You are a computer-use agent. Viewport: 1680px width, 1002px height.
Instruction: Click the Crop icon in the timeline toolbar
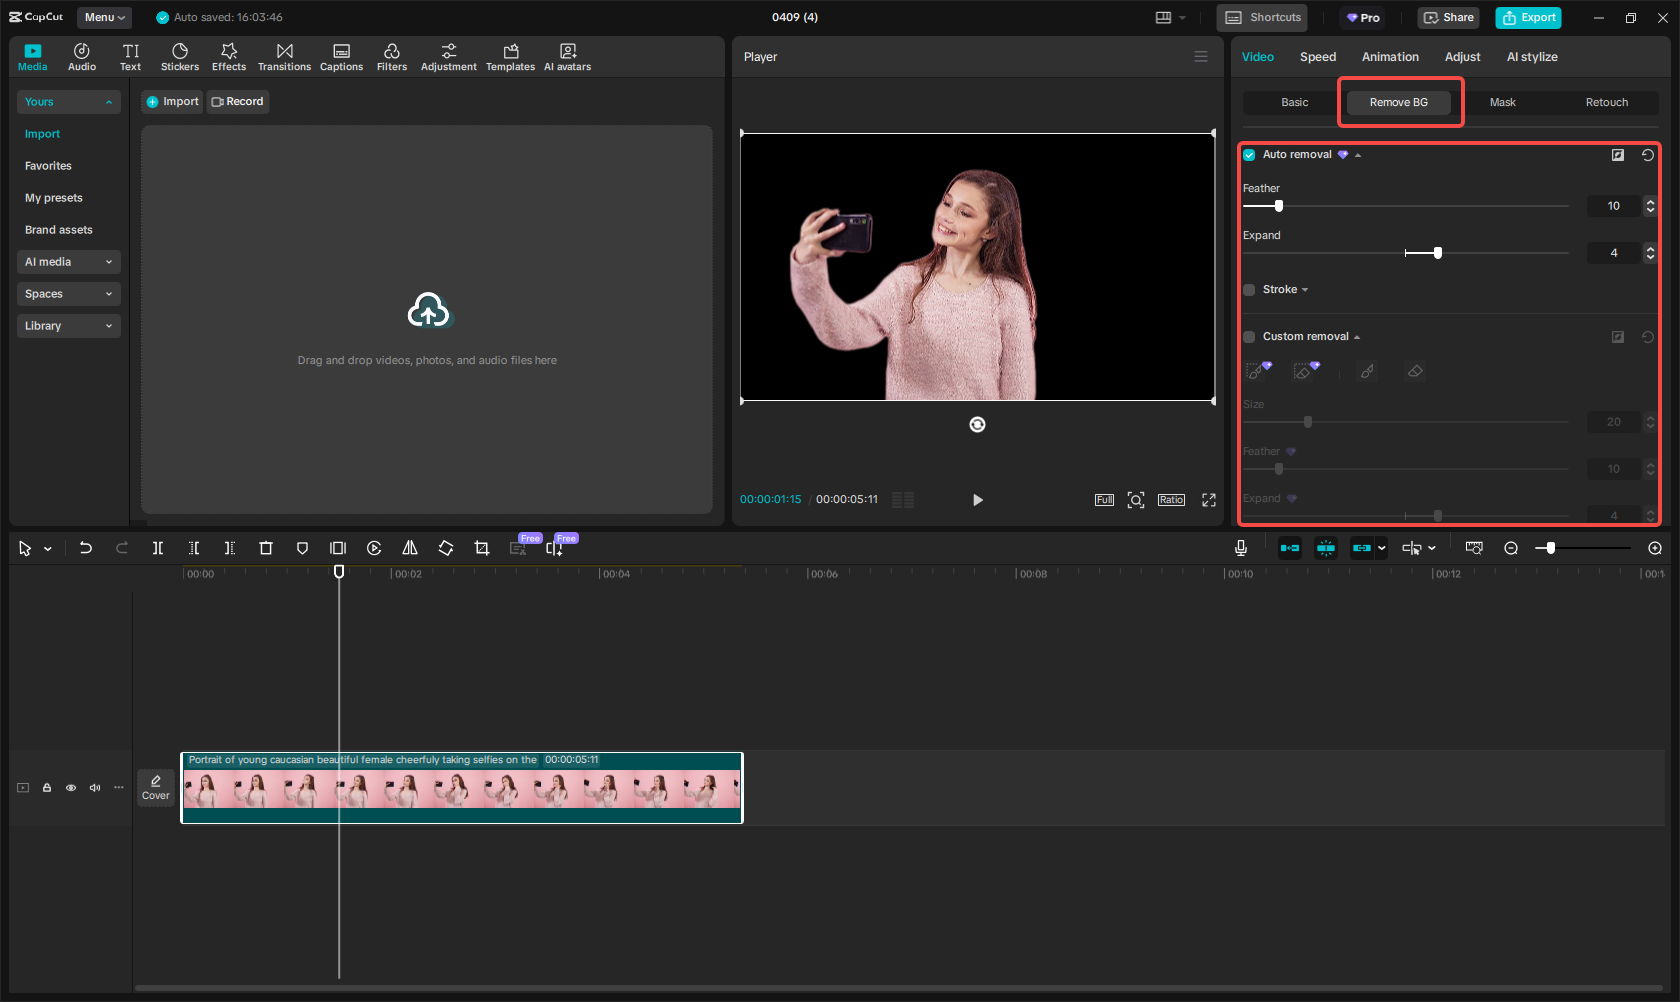coord(481,548)
